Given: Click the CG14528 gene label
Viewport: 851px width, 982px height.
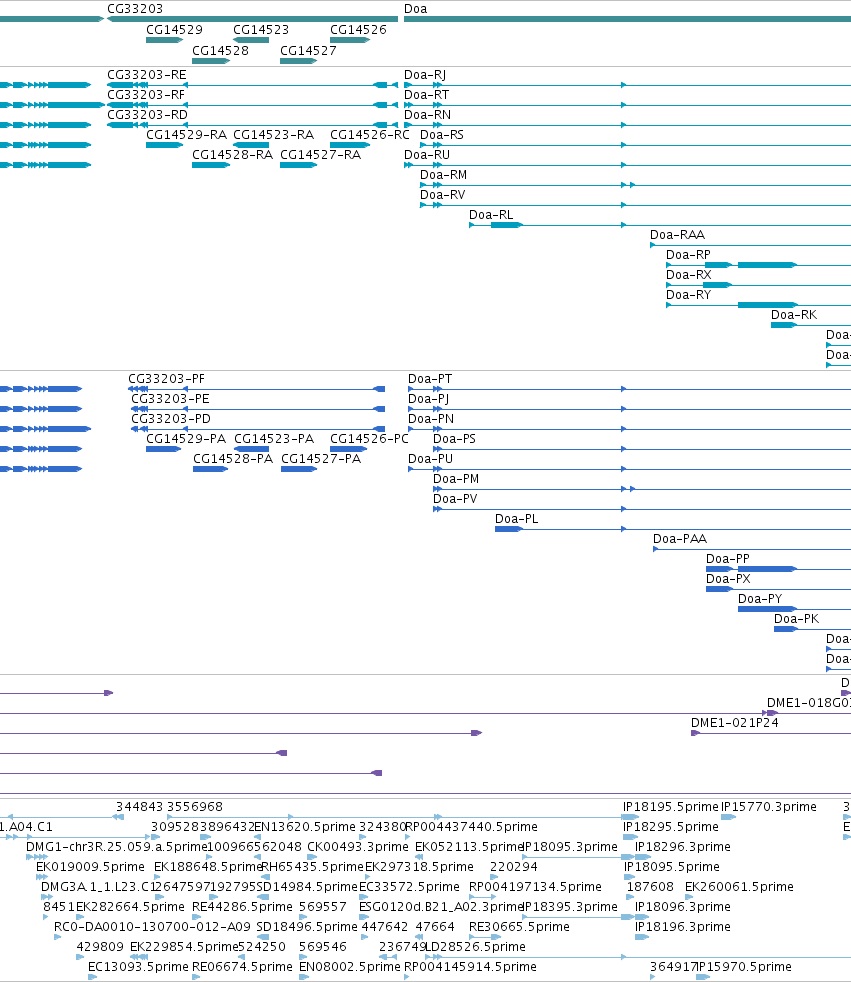Looking at the screenshot, I should tap(220, 50).
